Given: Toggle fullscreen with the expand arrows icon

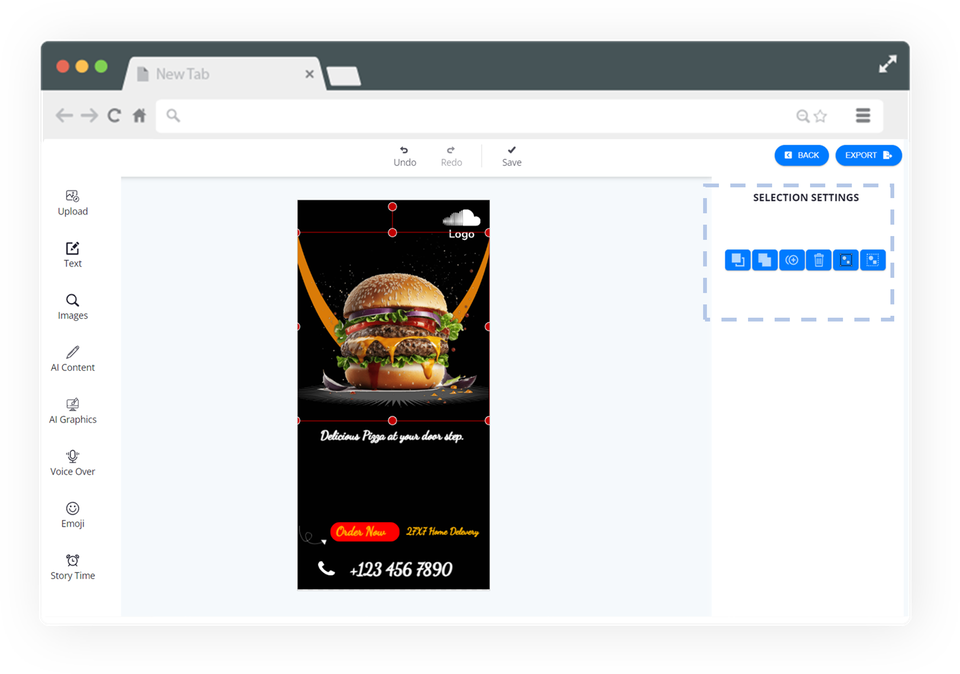Looking at the screenshot, I should point(888,64).
